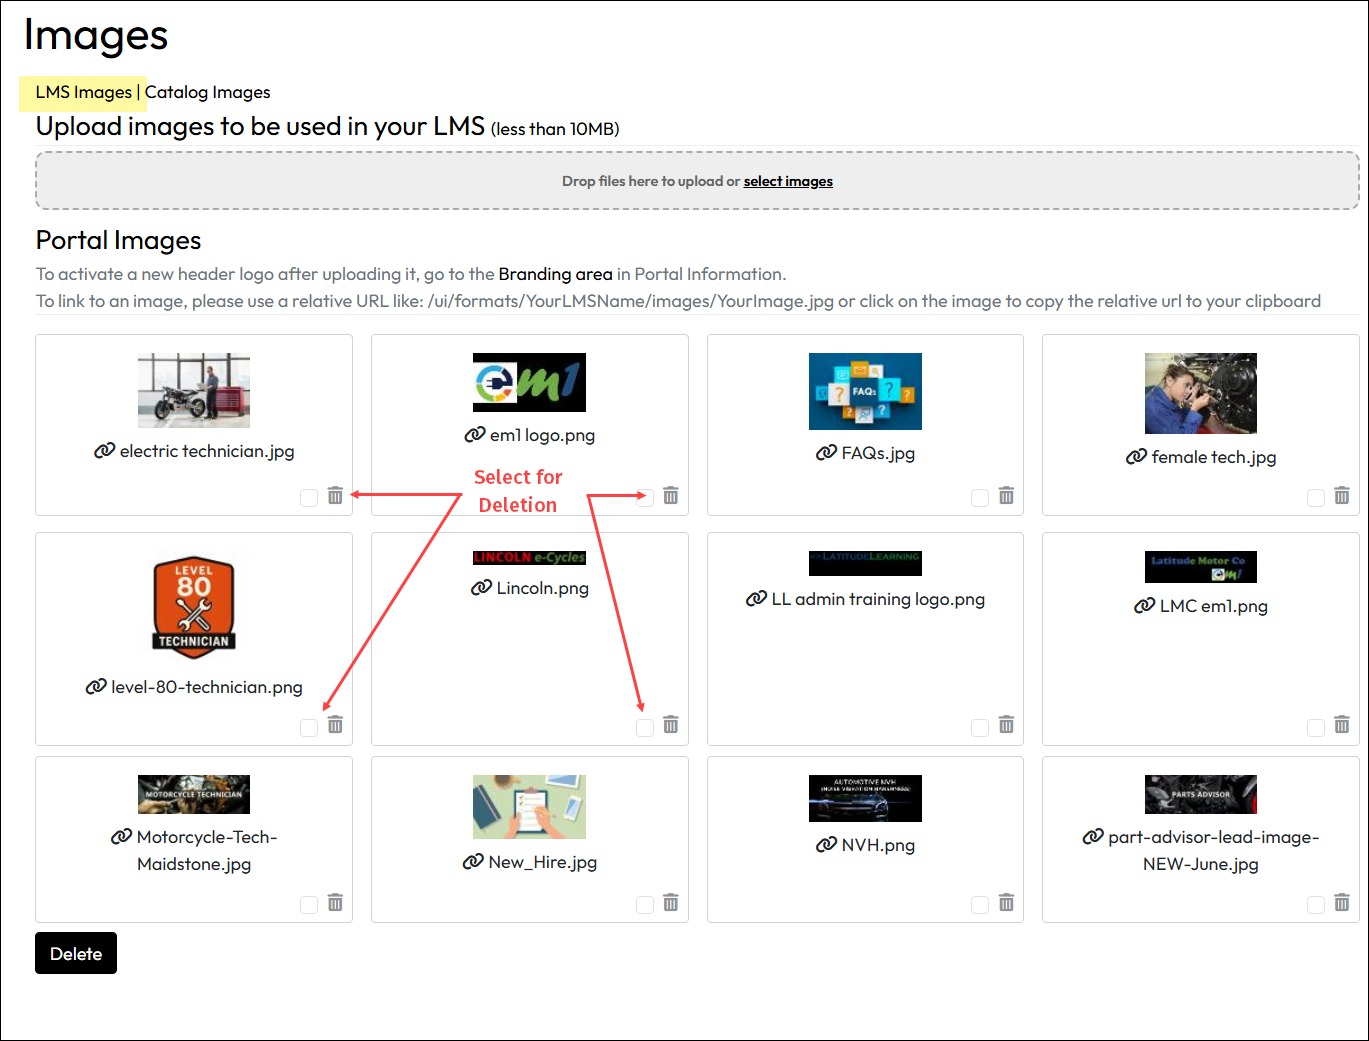
Task: Click link icon beside LMC em1.png
Action: pos(1144,606)
